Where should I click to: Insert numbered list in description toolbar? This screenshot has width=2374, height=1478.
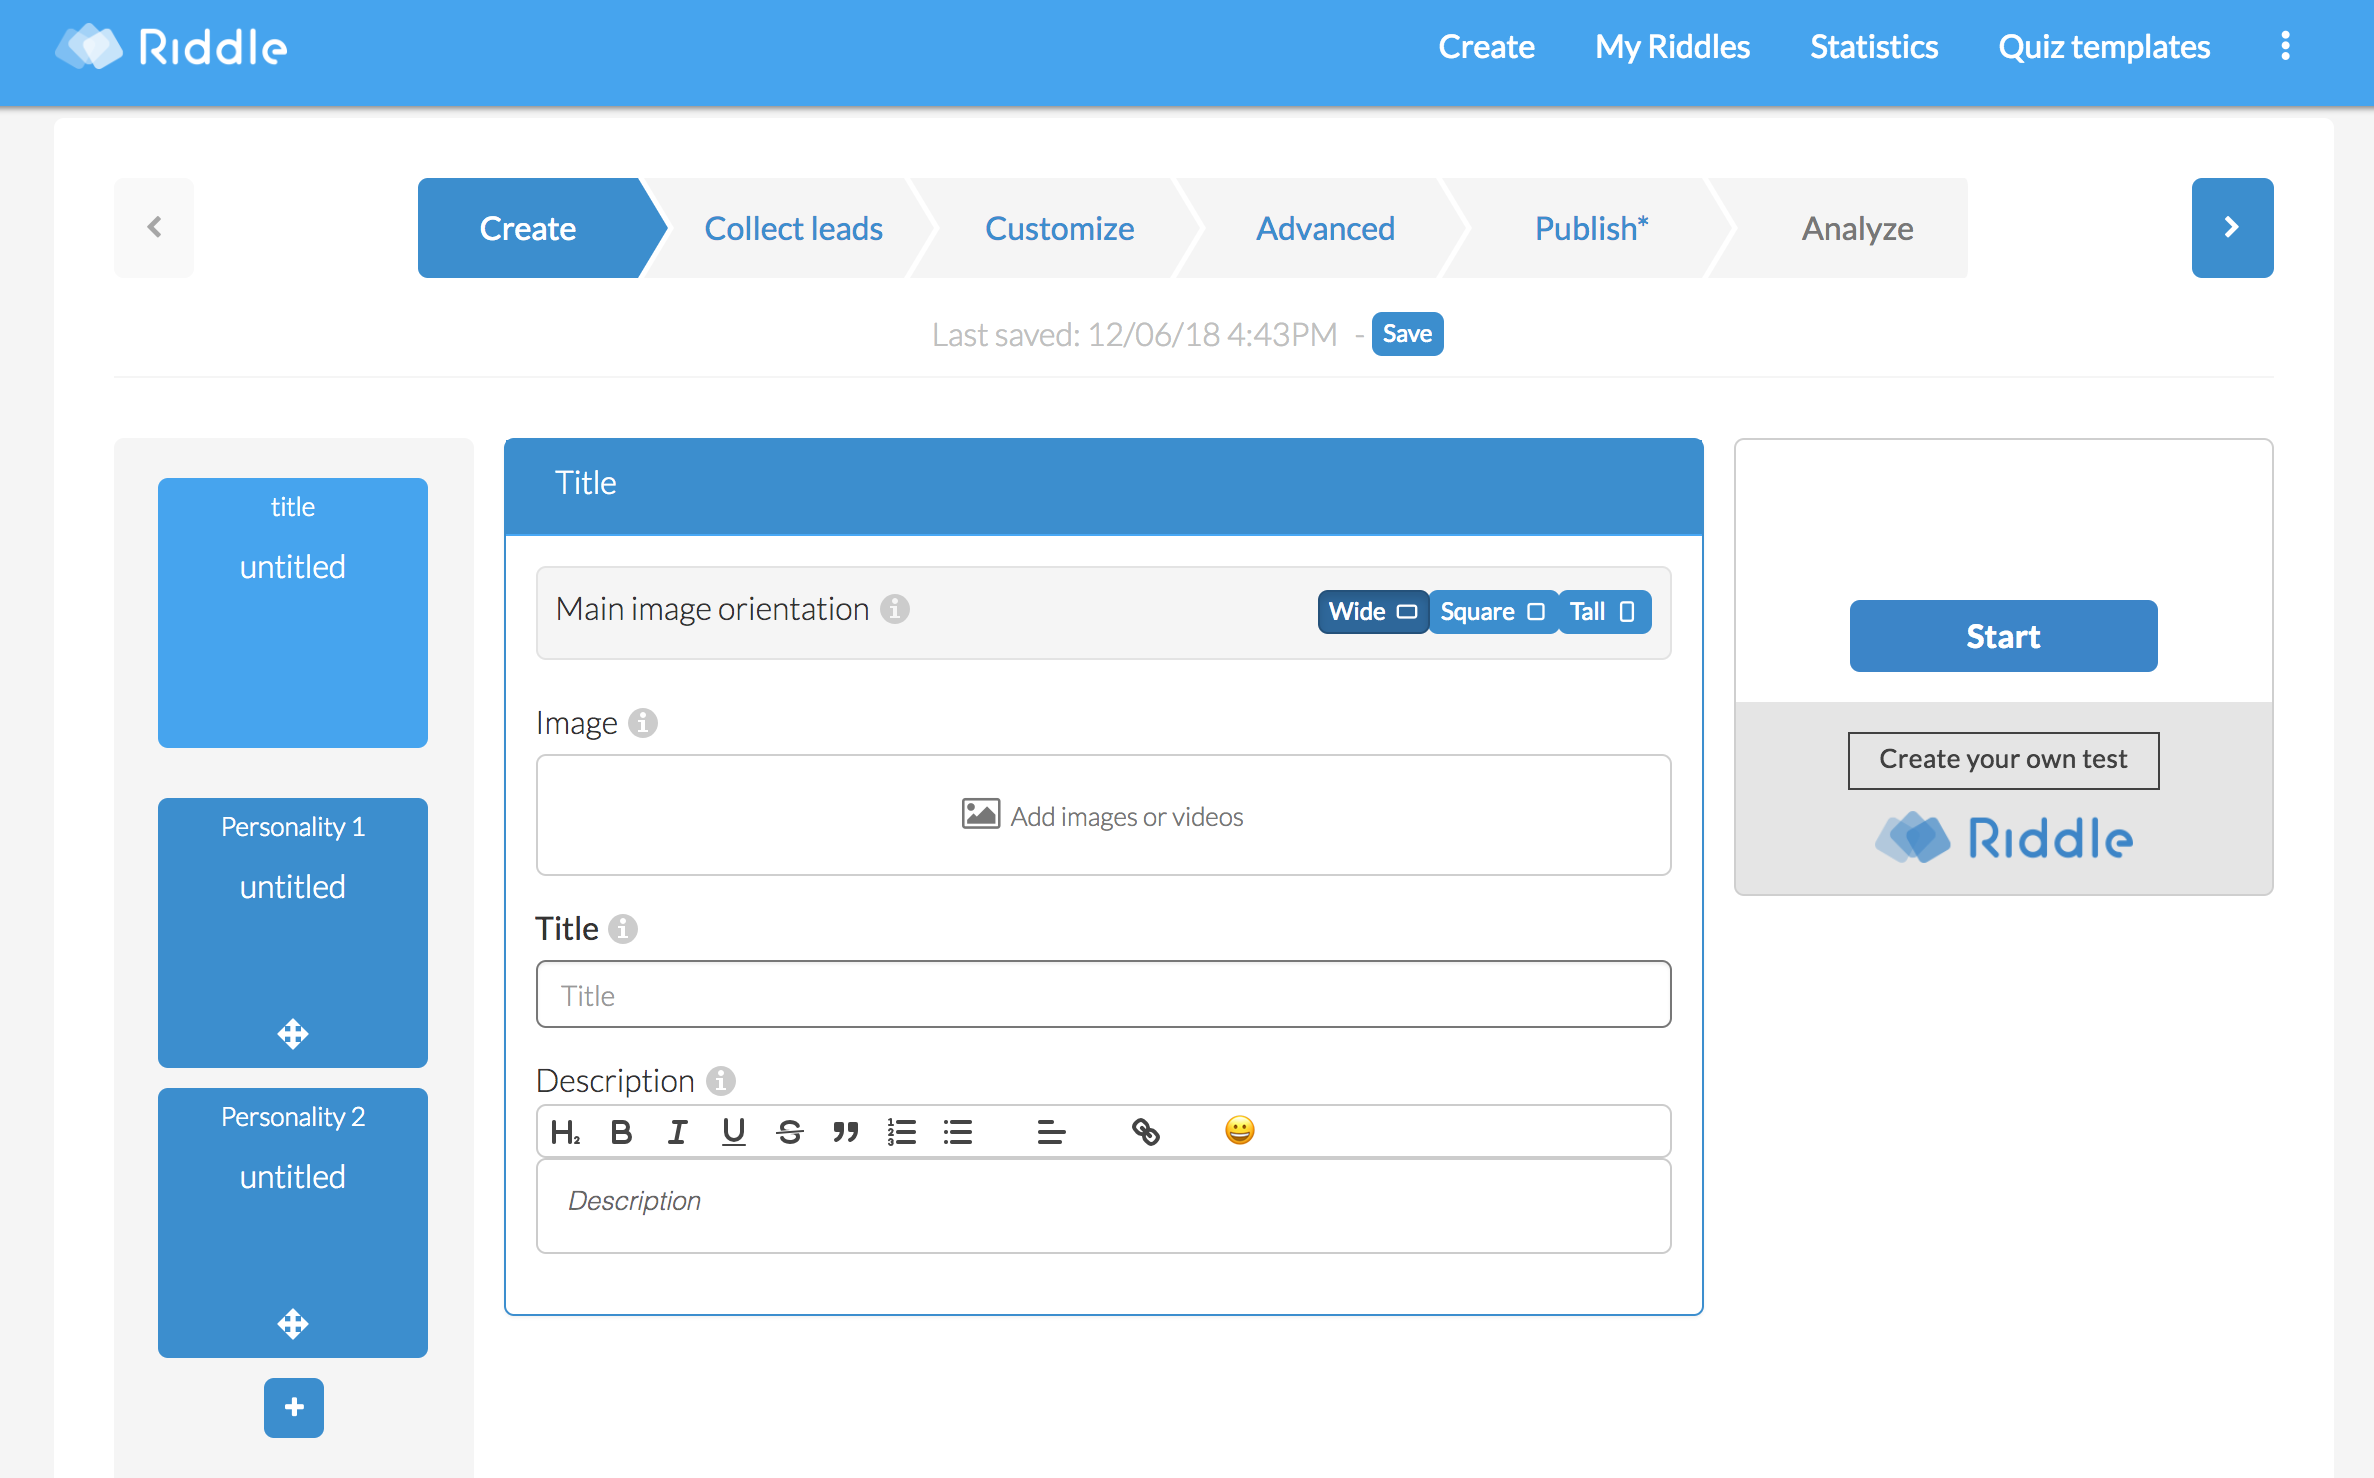coord(902,1131)
